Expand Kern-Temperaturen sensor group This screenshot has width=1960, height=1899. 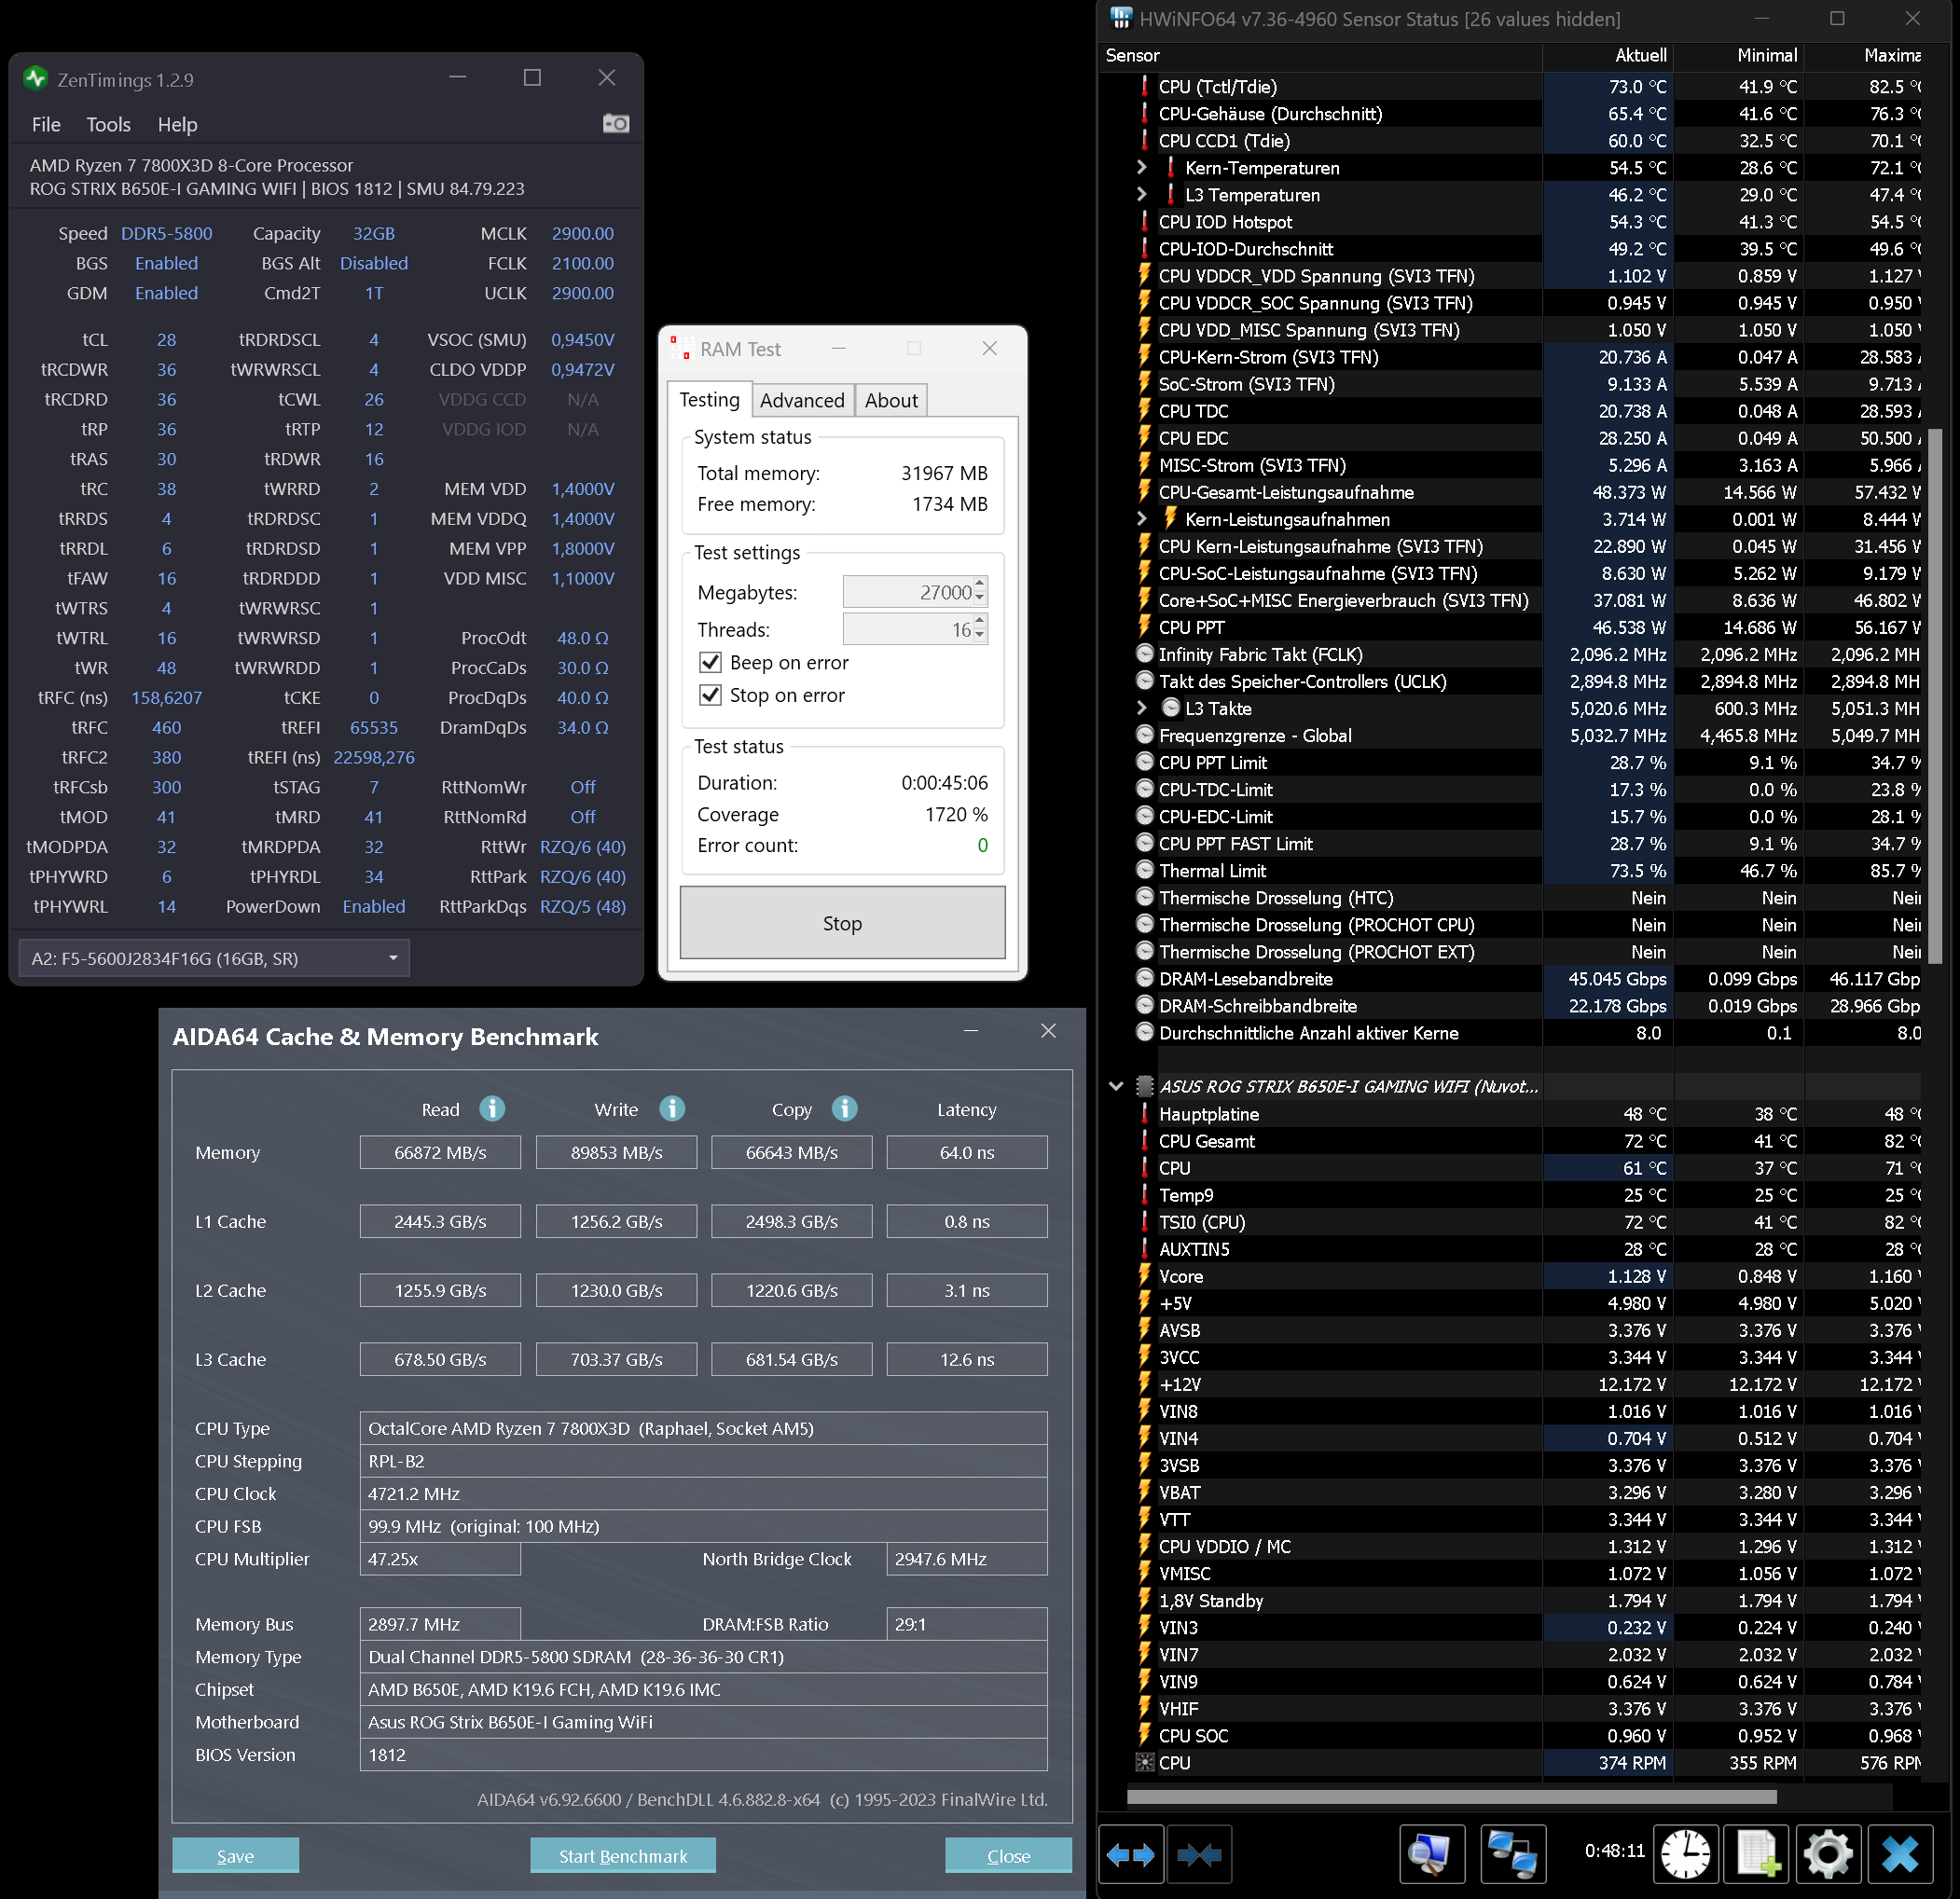1142,167
